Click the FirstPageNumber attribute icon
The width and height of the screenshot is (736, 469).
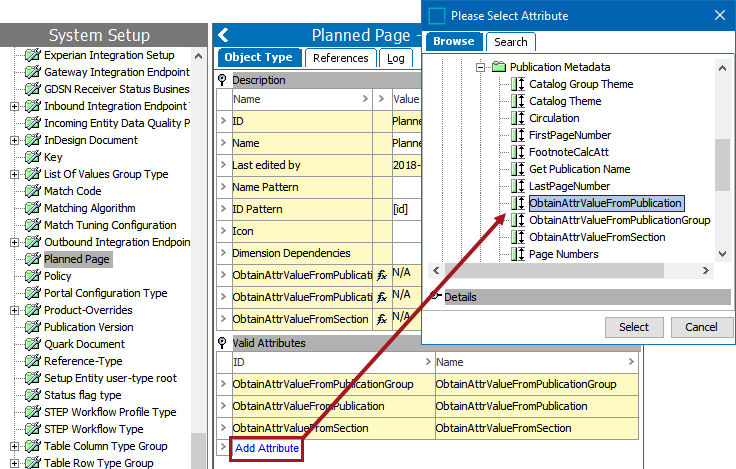point(518,135)
